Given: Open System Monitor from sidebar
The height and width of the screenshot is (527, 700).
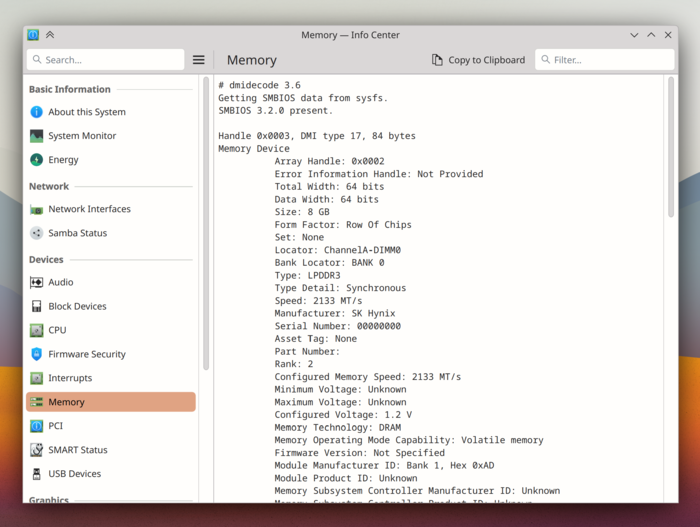Looking at the screenshot, I should tap(82, 136).
